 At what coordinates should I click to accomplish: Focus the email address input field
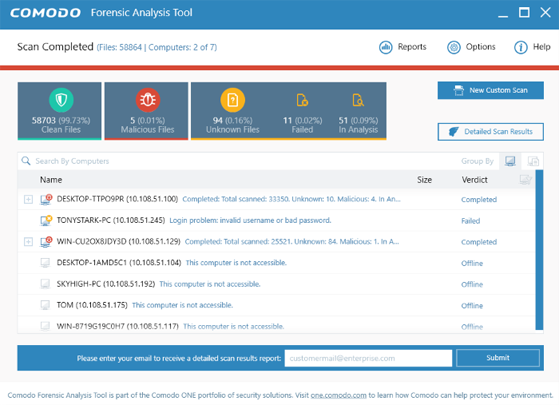point(368,358)
